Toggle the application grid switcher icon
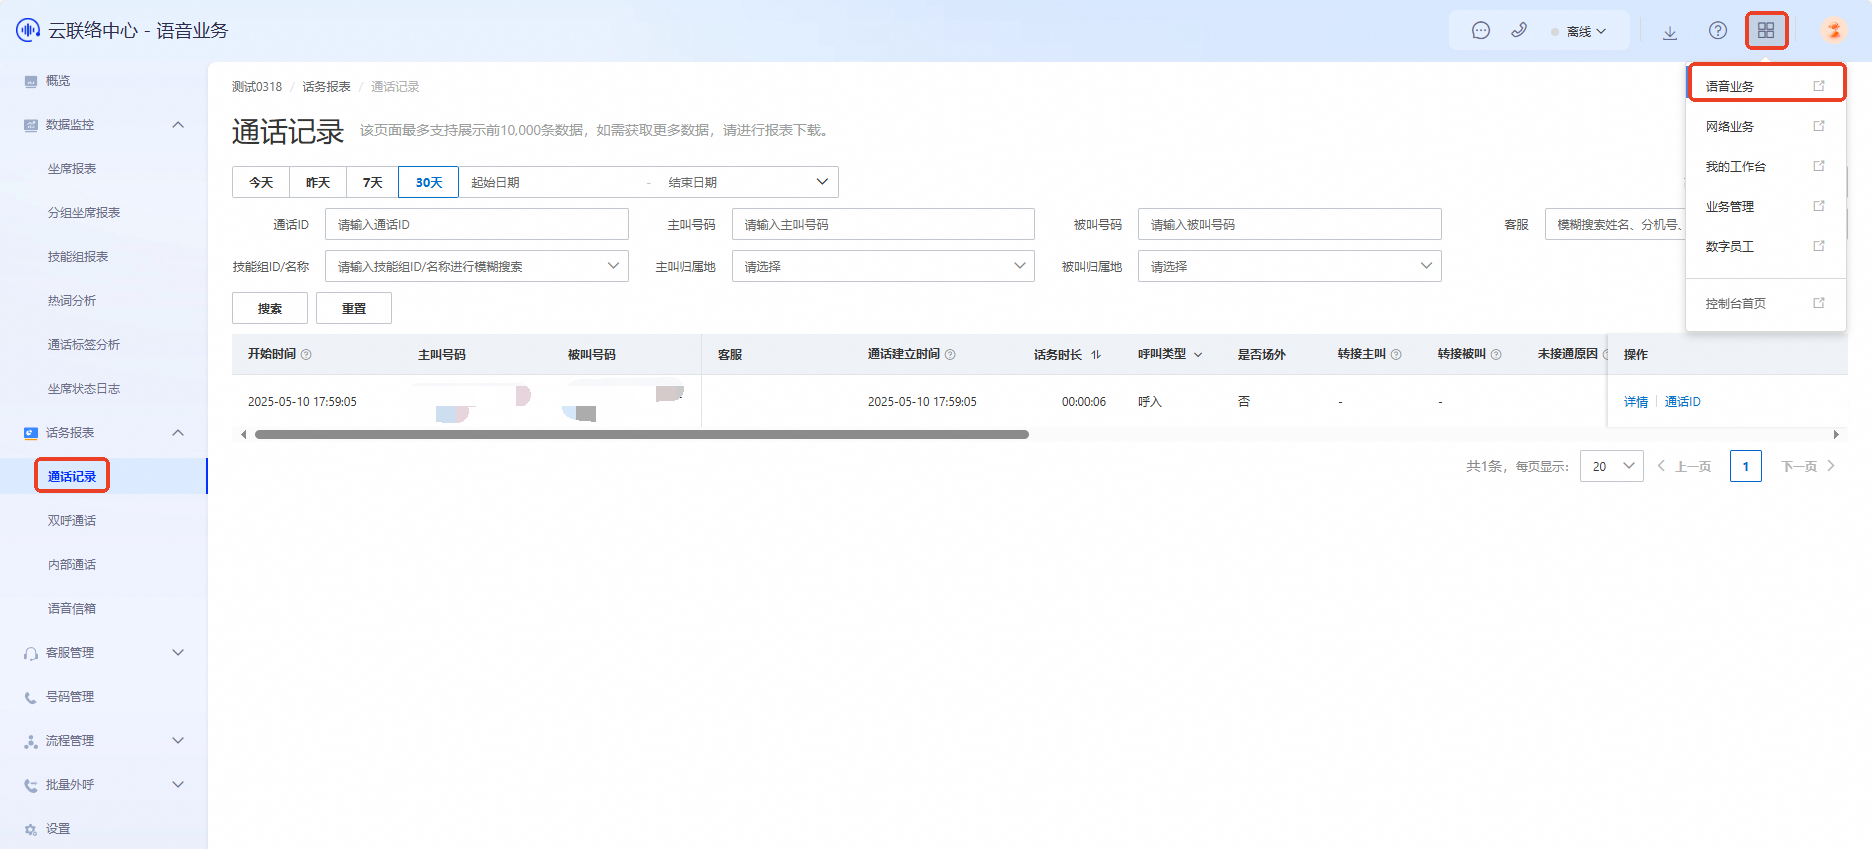1872x849 pixels. click(1766, 31)
